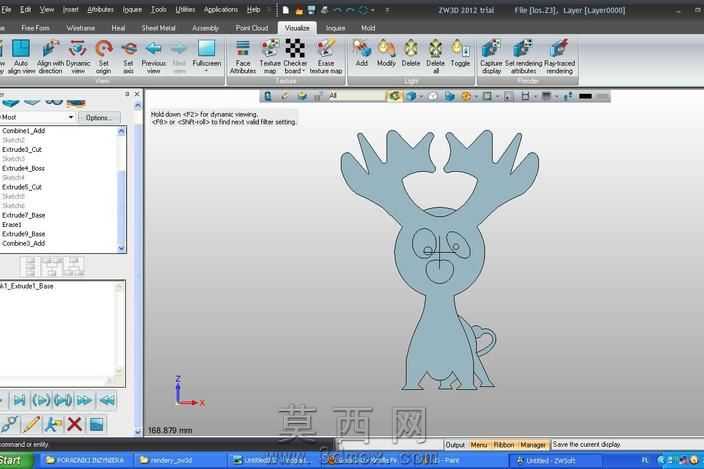Screen dimensions: 704x469
Task: Open the Texture map tool
Action: (270, 57)
